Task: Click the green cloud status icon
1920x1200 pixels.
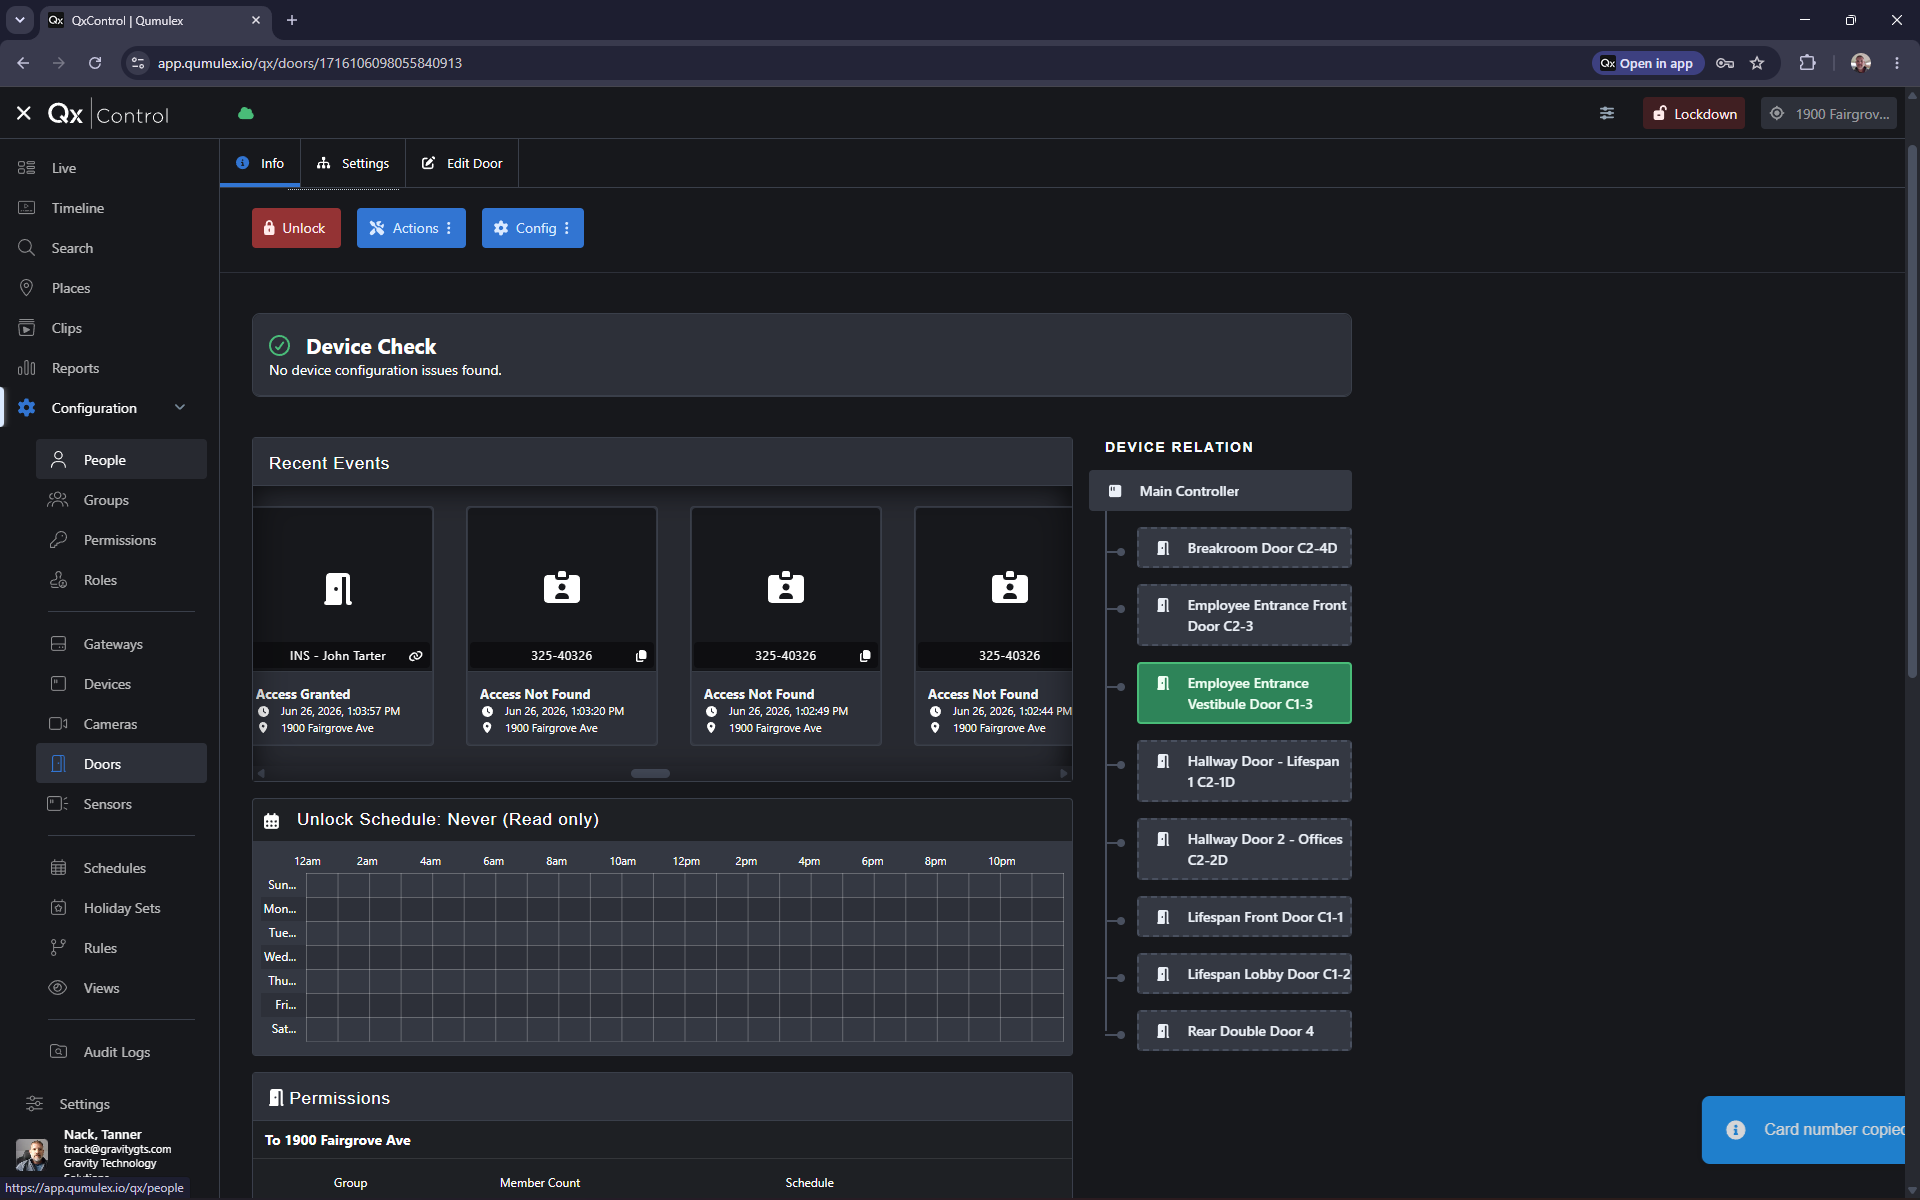Action: (246, 114)
